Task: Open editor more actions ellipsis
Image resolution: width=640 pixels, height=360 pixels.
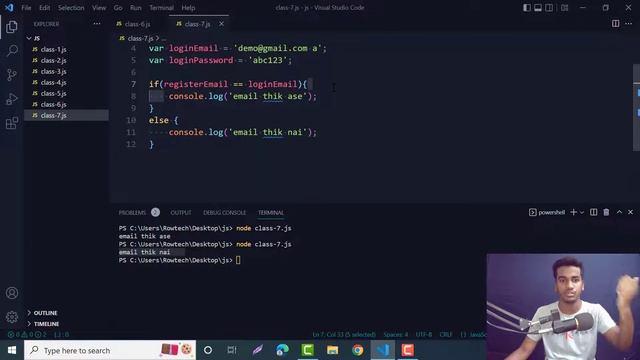Action: [629, 24]
